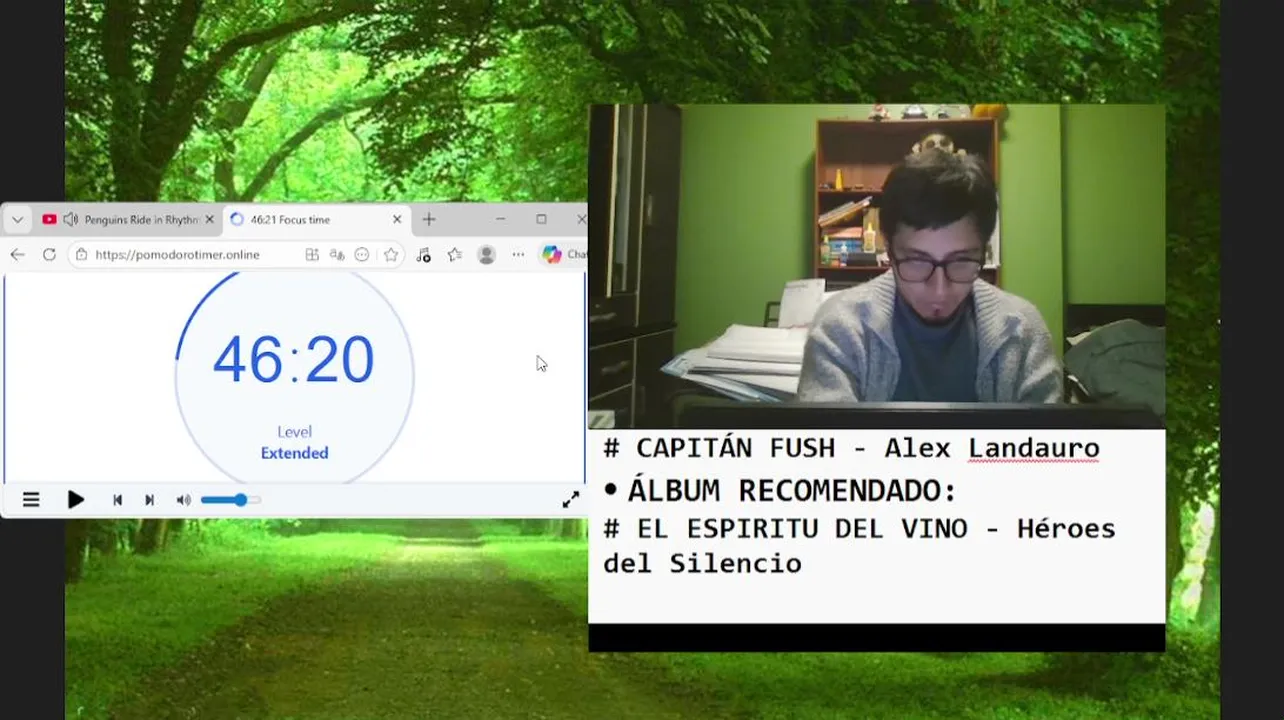The width and height of the screenshot is (1284, 720).
Task: Open a new browser tab
Action: tap(429, 220)
